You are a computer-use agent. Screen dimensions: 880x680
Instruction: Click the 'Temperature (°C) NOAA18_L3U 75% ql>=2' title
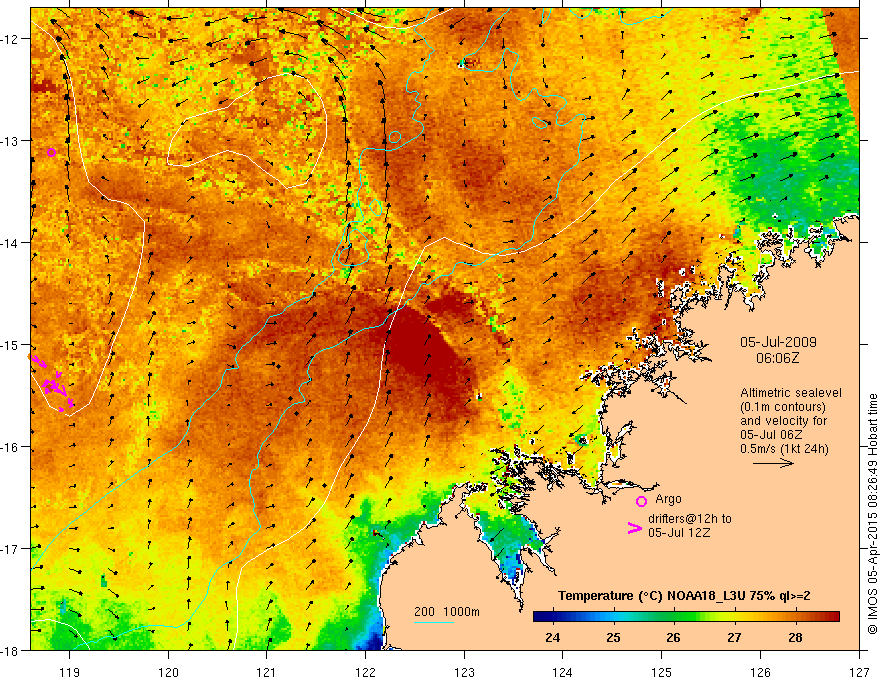click(x=684, y=596)
